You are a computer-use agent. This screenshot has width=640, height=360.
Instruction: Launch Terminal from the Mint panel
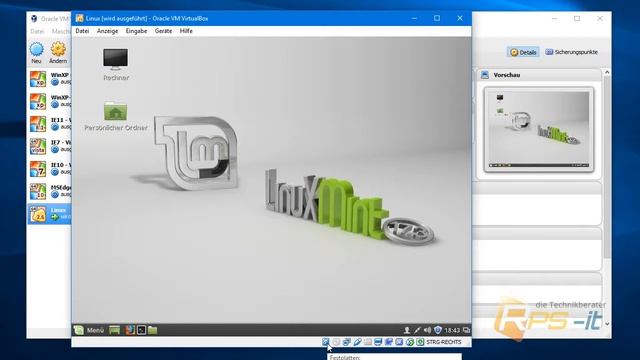pos(141,330)
